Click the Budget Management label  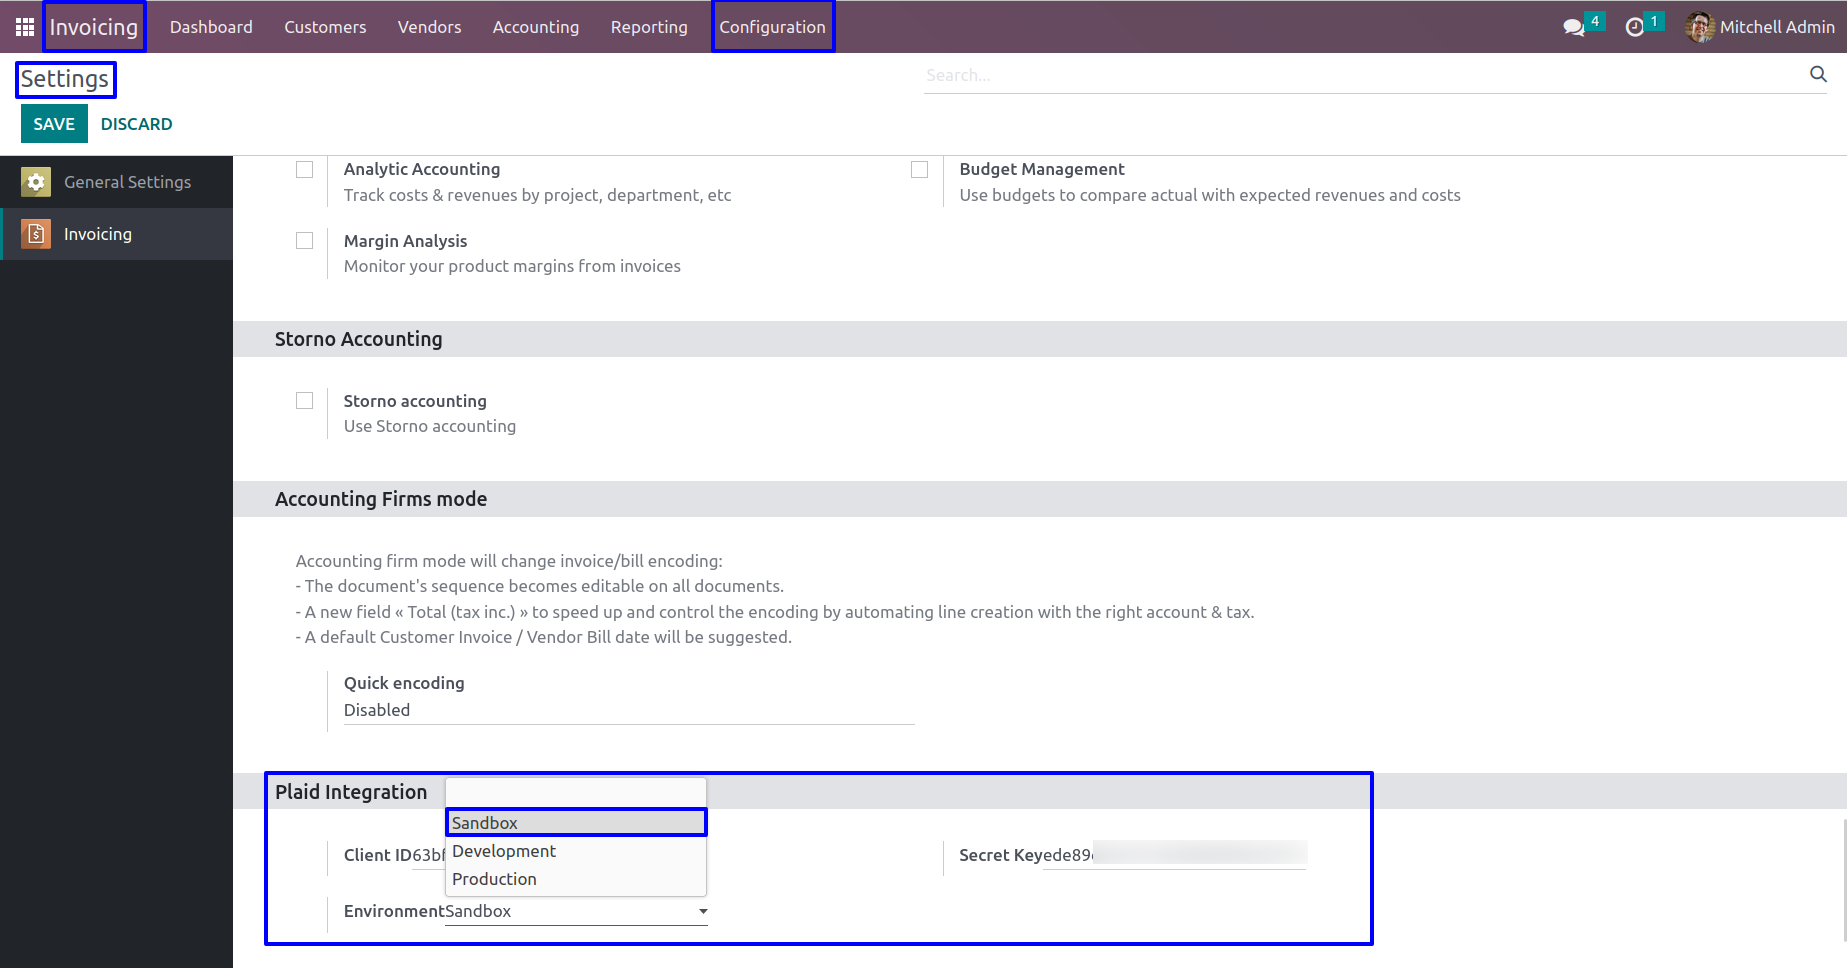tap(1042, 169)
